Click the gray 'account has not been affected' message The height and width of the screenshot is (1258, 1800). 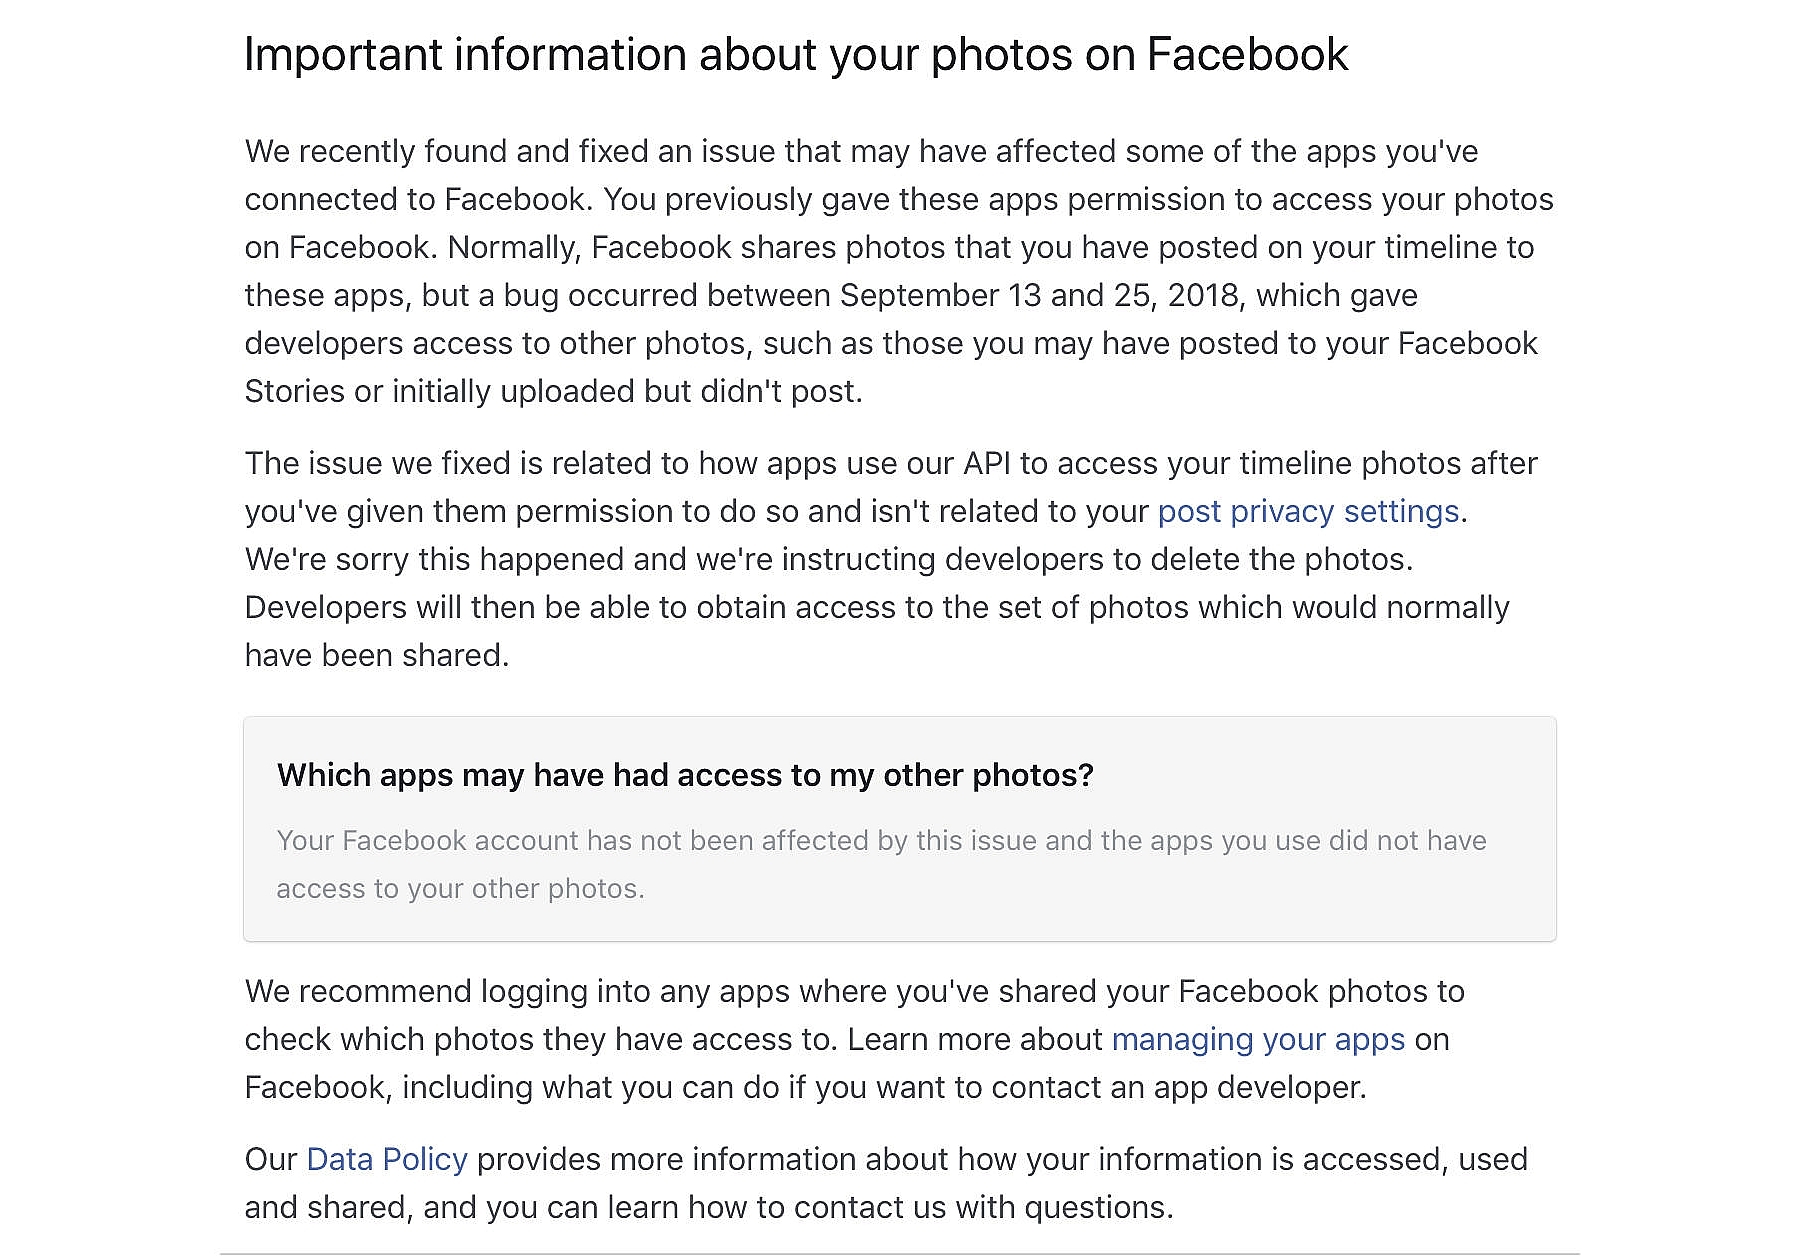tap(880, 841)
